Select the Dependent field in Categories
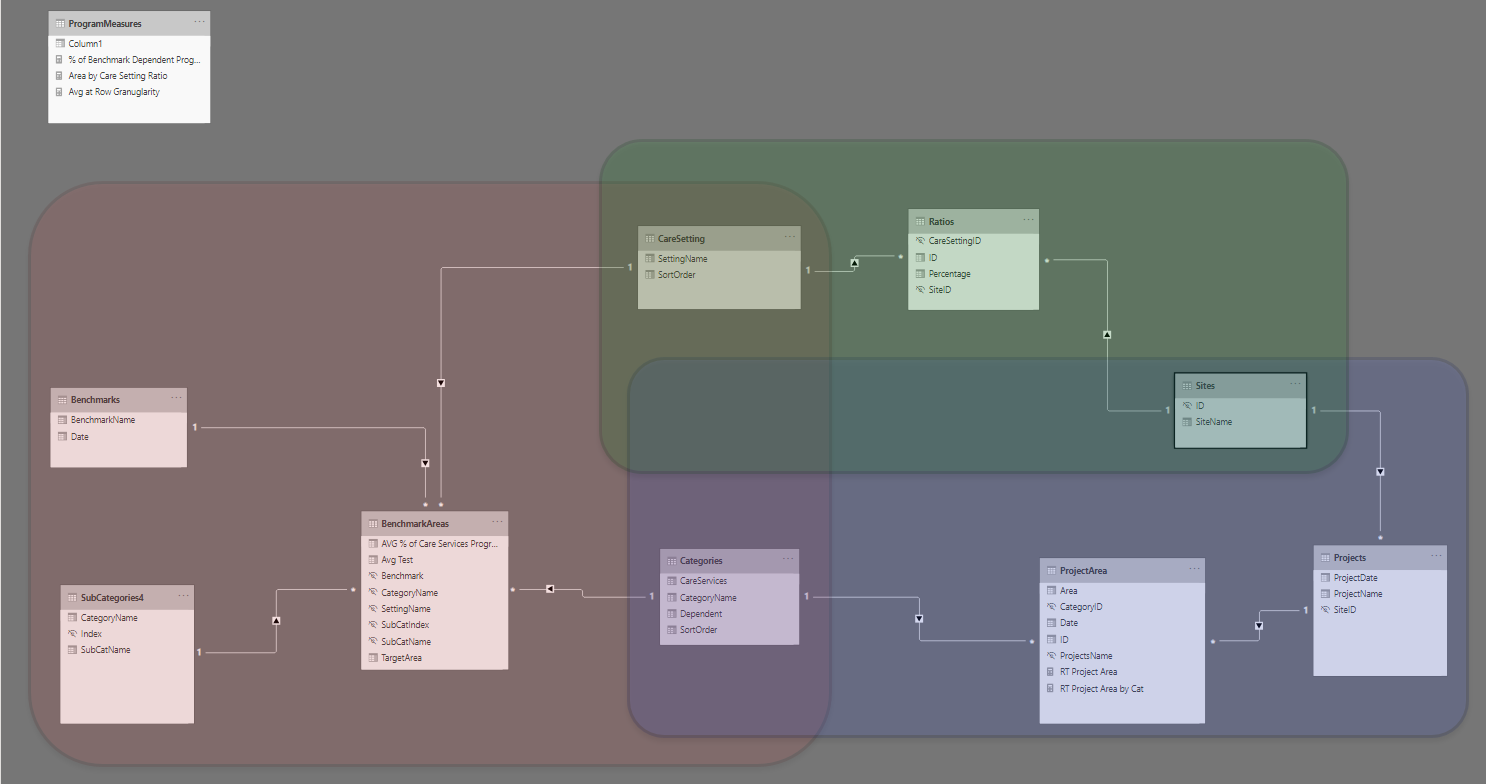The image size is (1486, 784). tap(729, 613)
